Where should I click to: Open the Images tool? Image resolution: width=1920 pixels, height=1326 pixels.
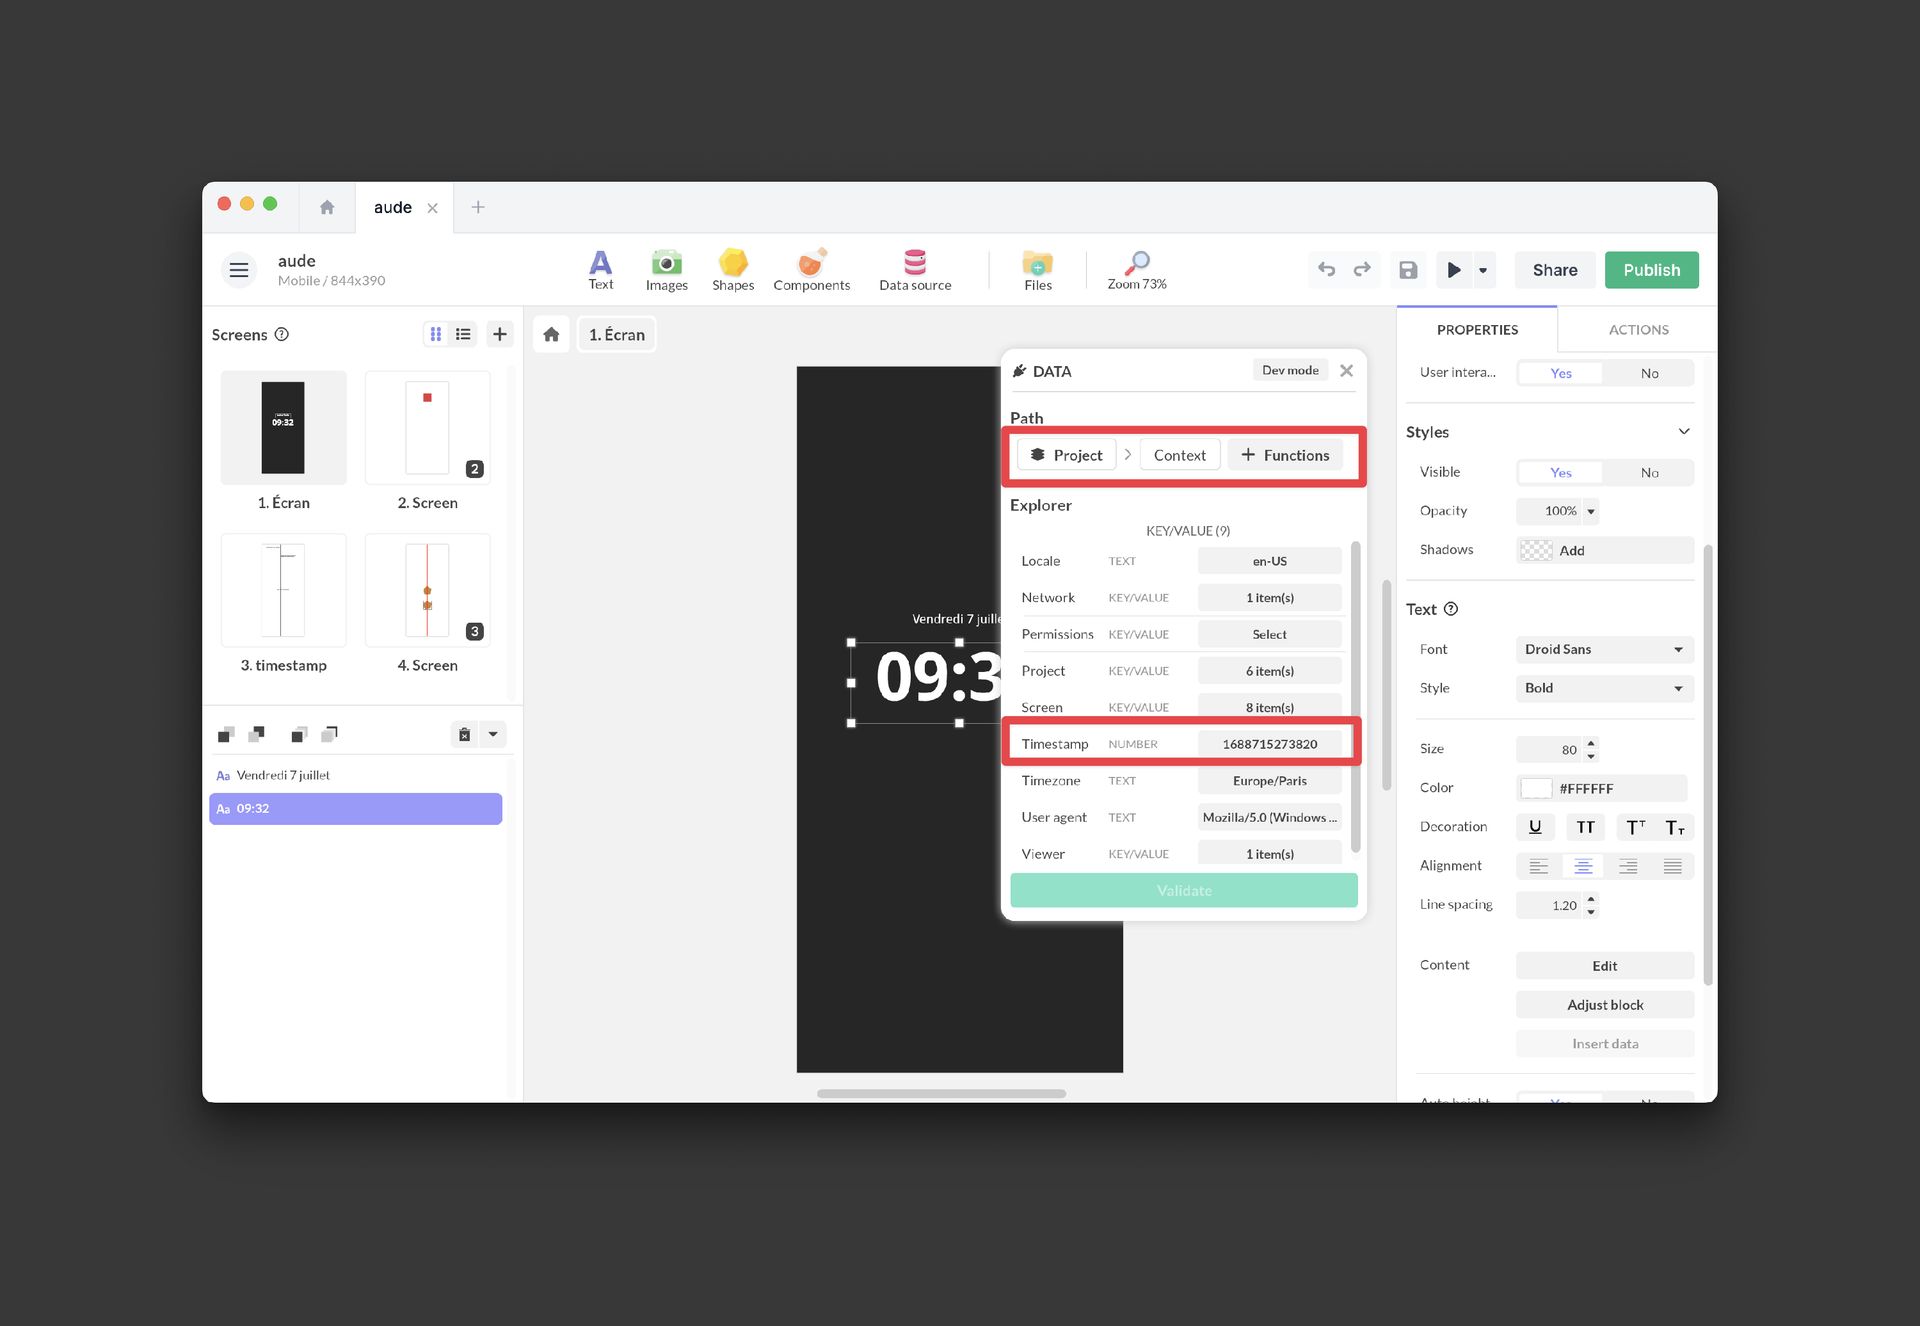click(666, 268)
